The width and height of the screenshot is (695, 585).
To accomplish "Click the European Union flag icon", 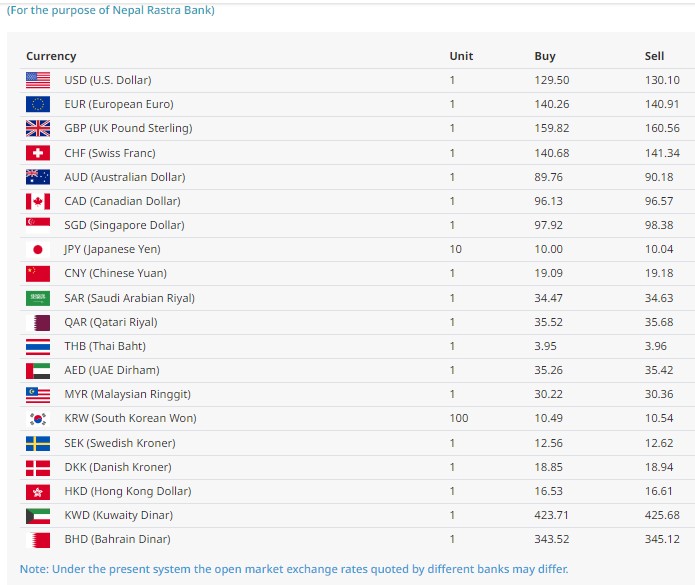I will pyautogui.click(x=38, y=104).
